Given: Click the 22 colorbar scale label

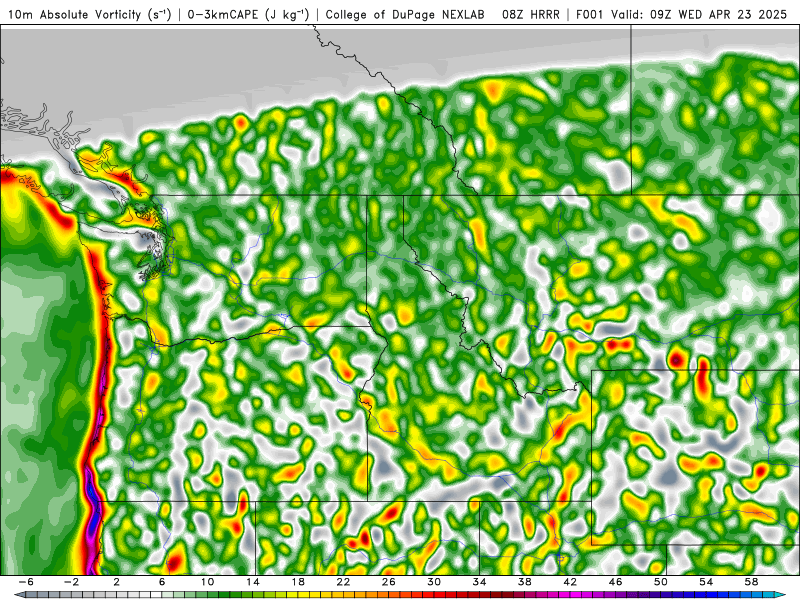Looking at the screenshot, I should (343, 582).
